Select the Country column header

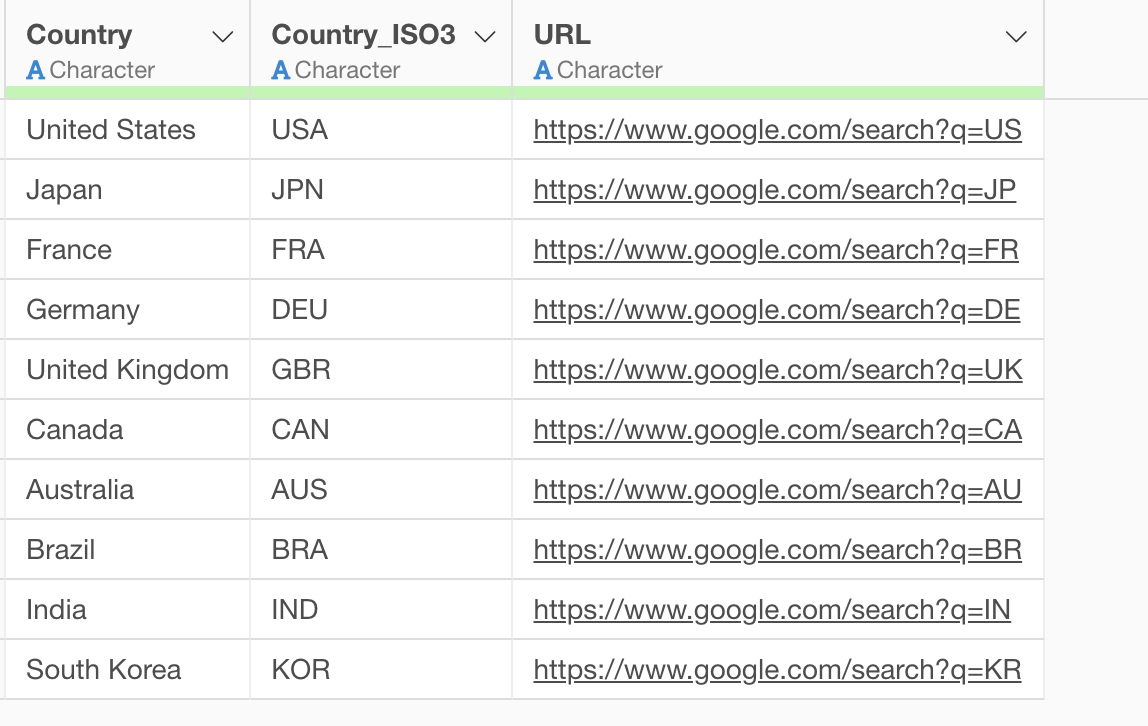(x=80, y=35)
